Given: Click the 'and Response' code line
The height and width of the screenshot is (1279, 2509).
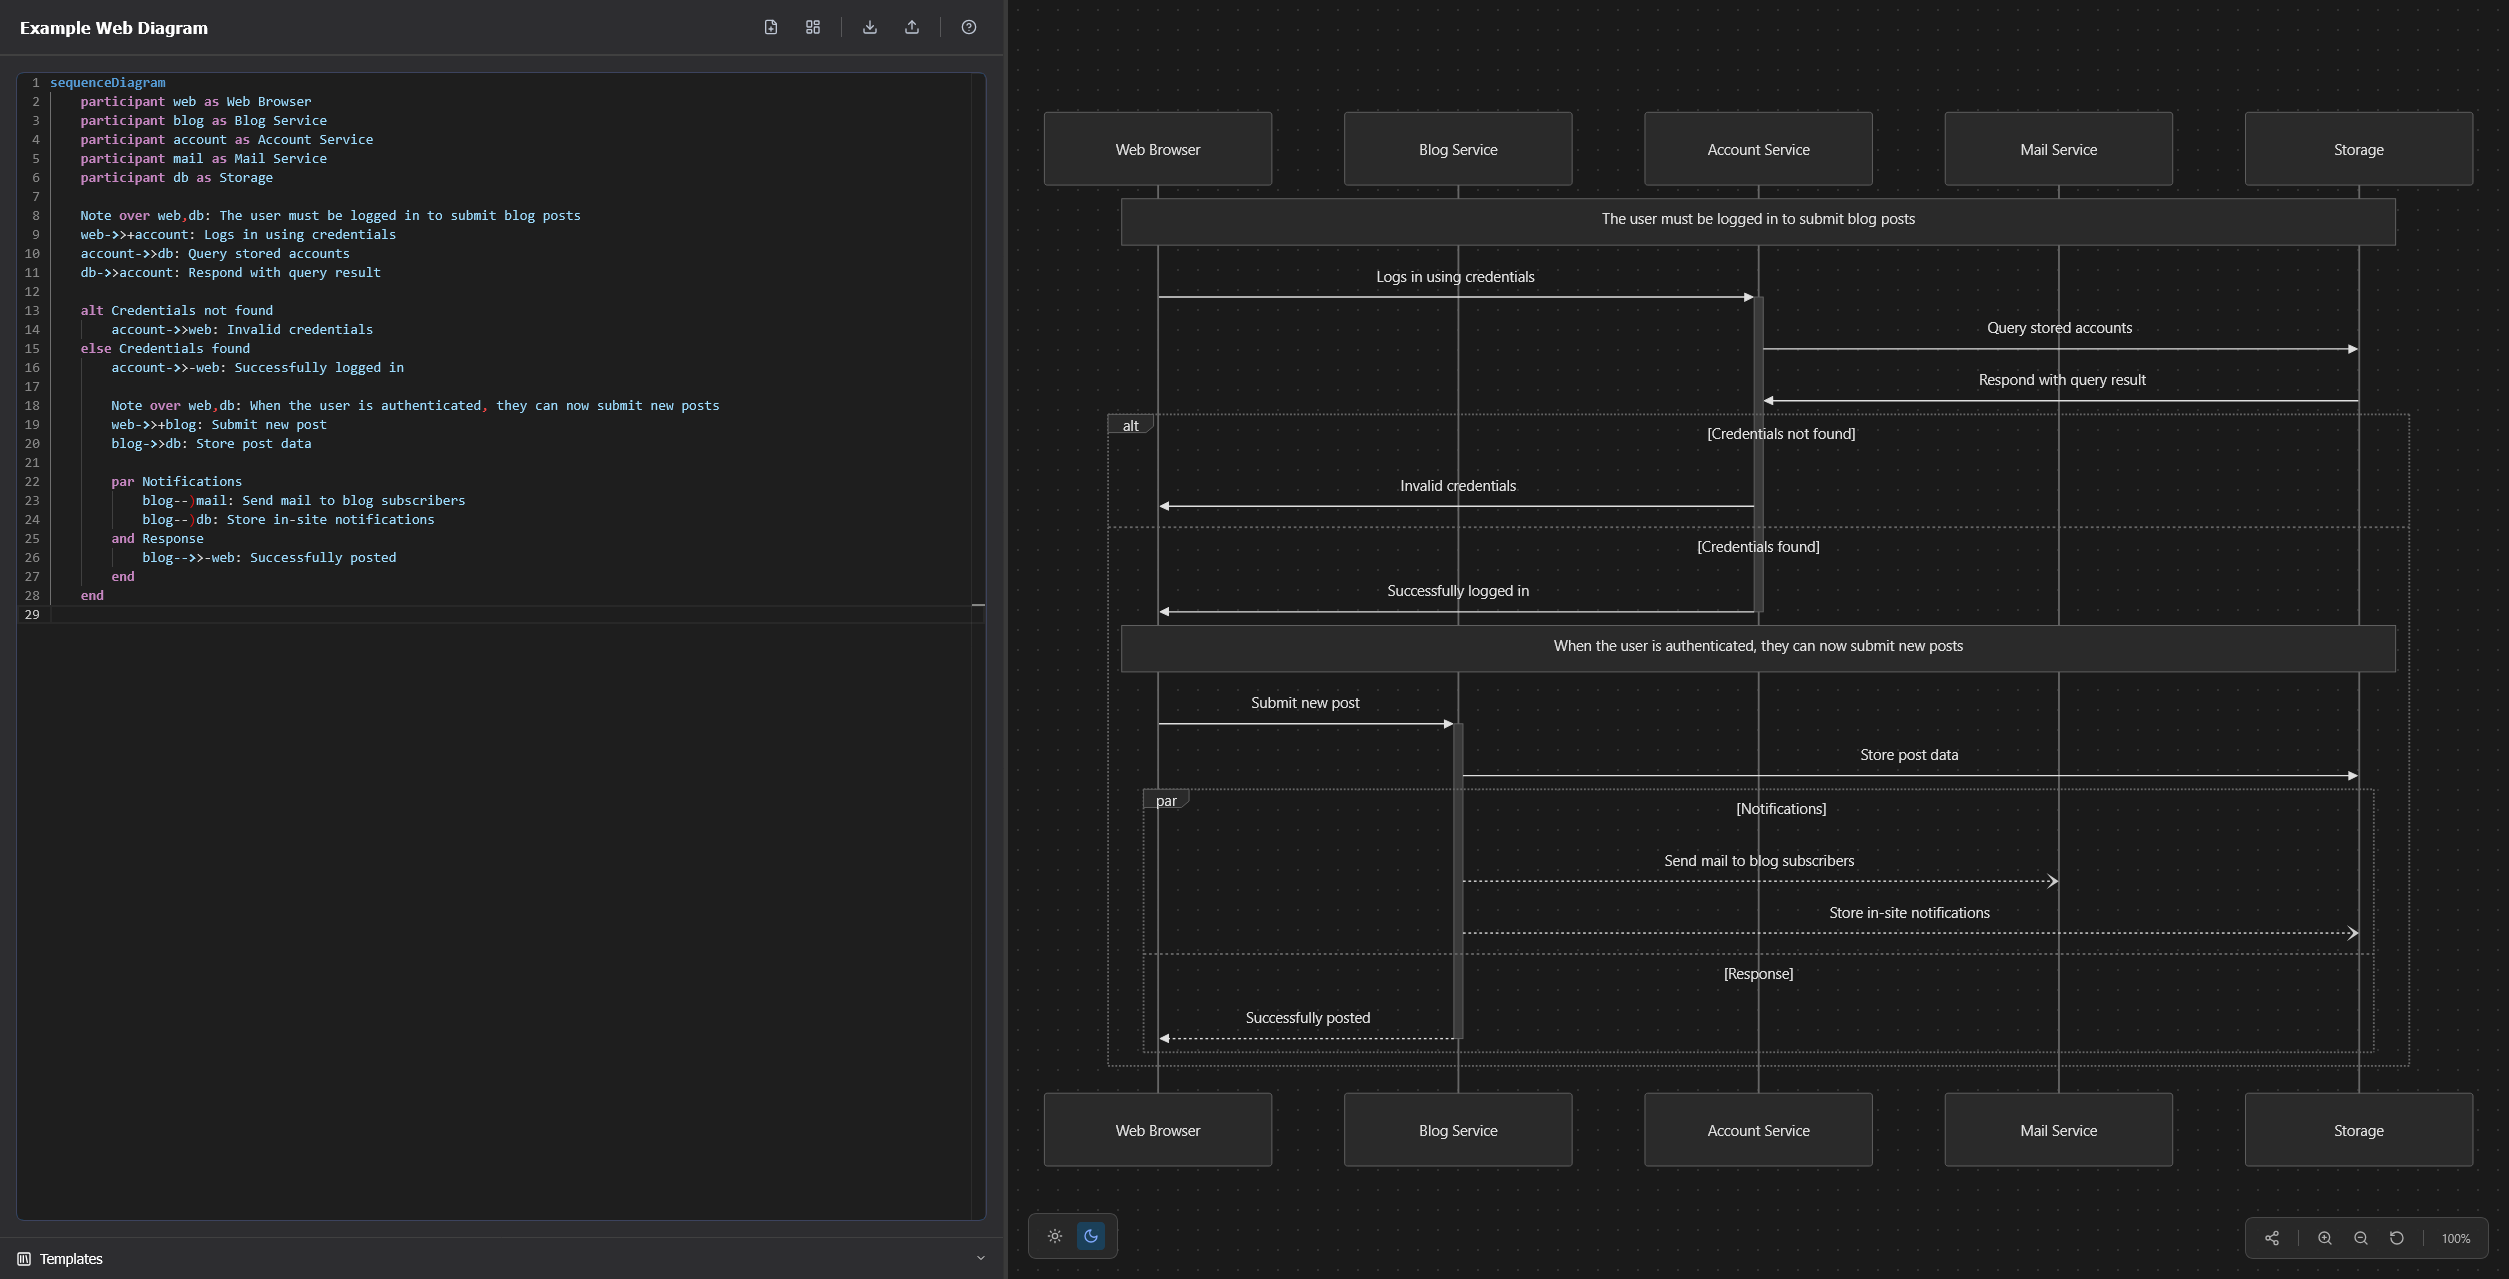Looking at the screenshot, I should pyautogui.click(x=157, y=538).
